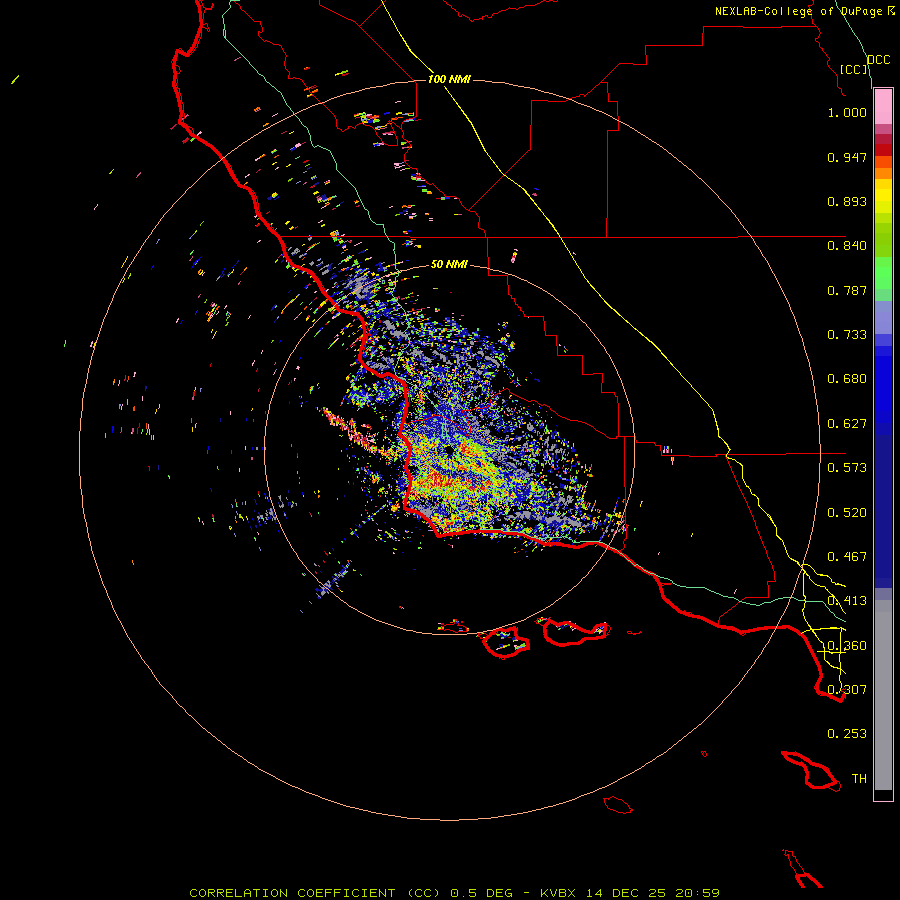The width and height of the screenshot is (900, 900).
Task: Click the TH threshold label on scale
Action: coord(859,779)
